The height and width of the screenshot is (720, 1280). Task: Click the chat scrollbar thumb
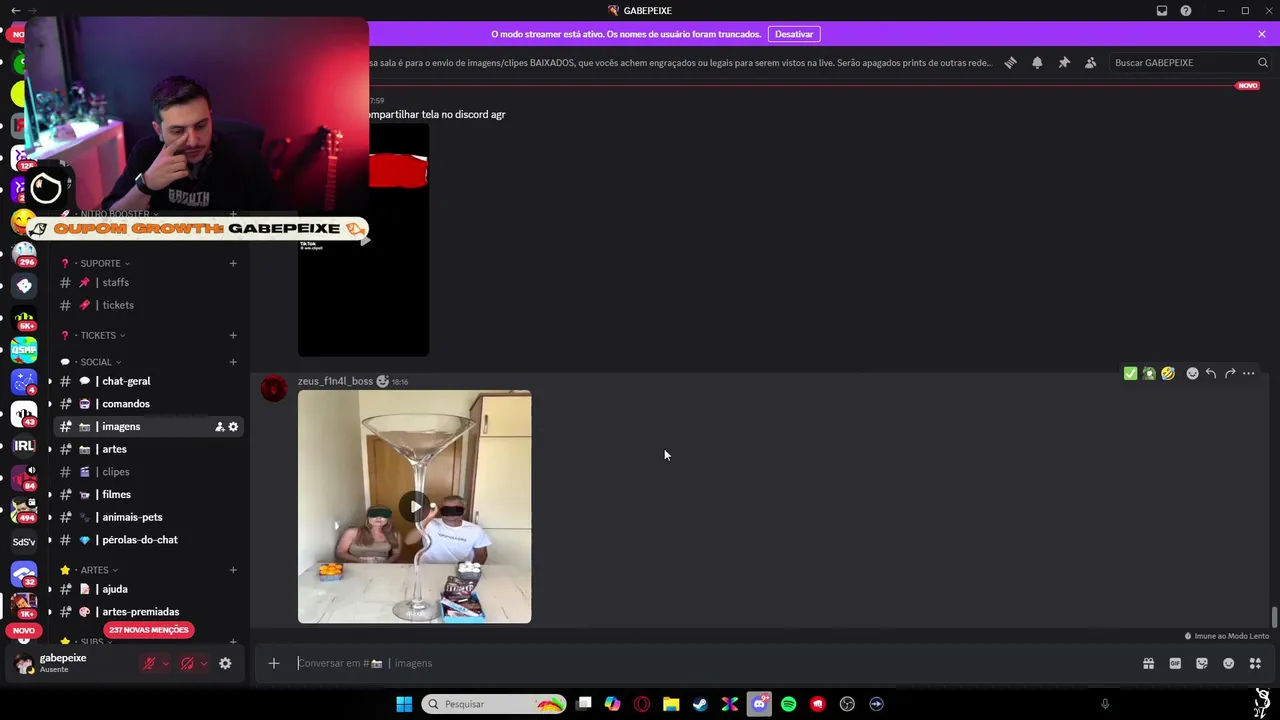pyautogui.click(x=1274, y=618)
